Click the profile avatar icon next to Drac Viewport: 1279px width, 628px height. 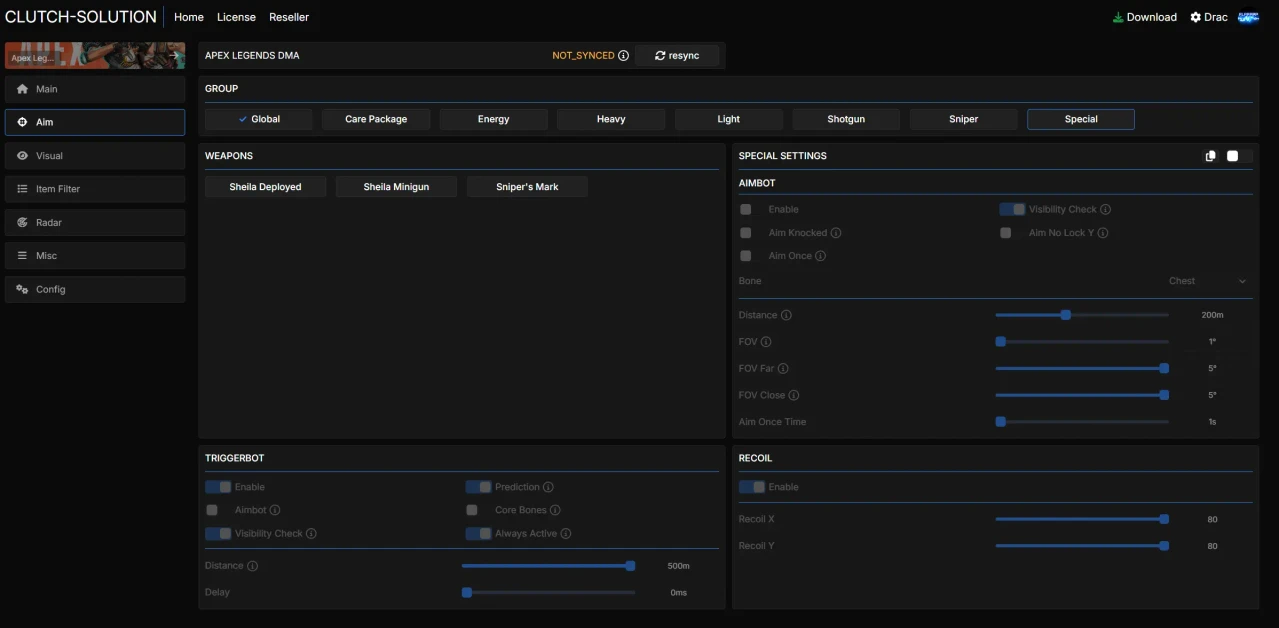(1247, 17)
